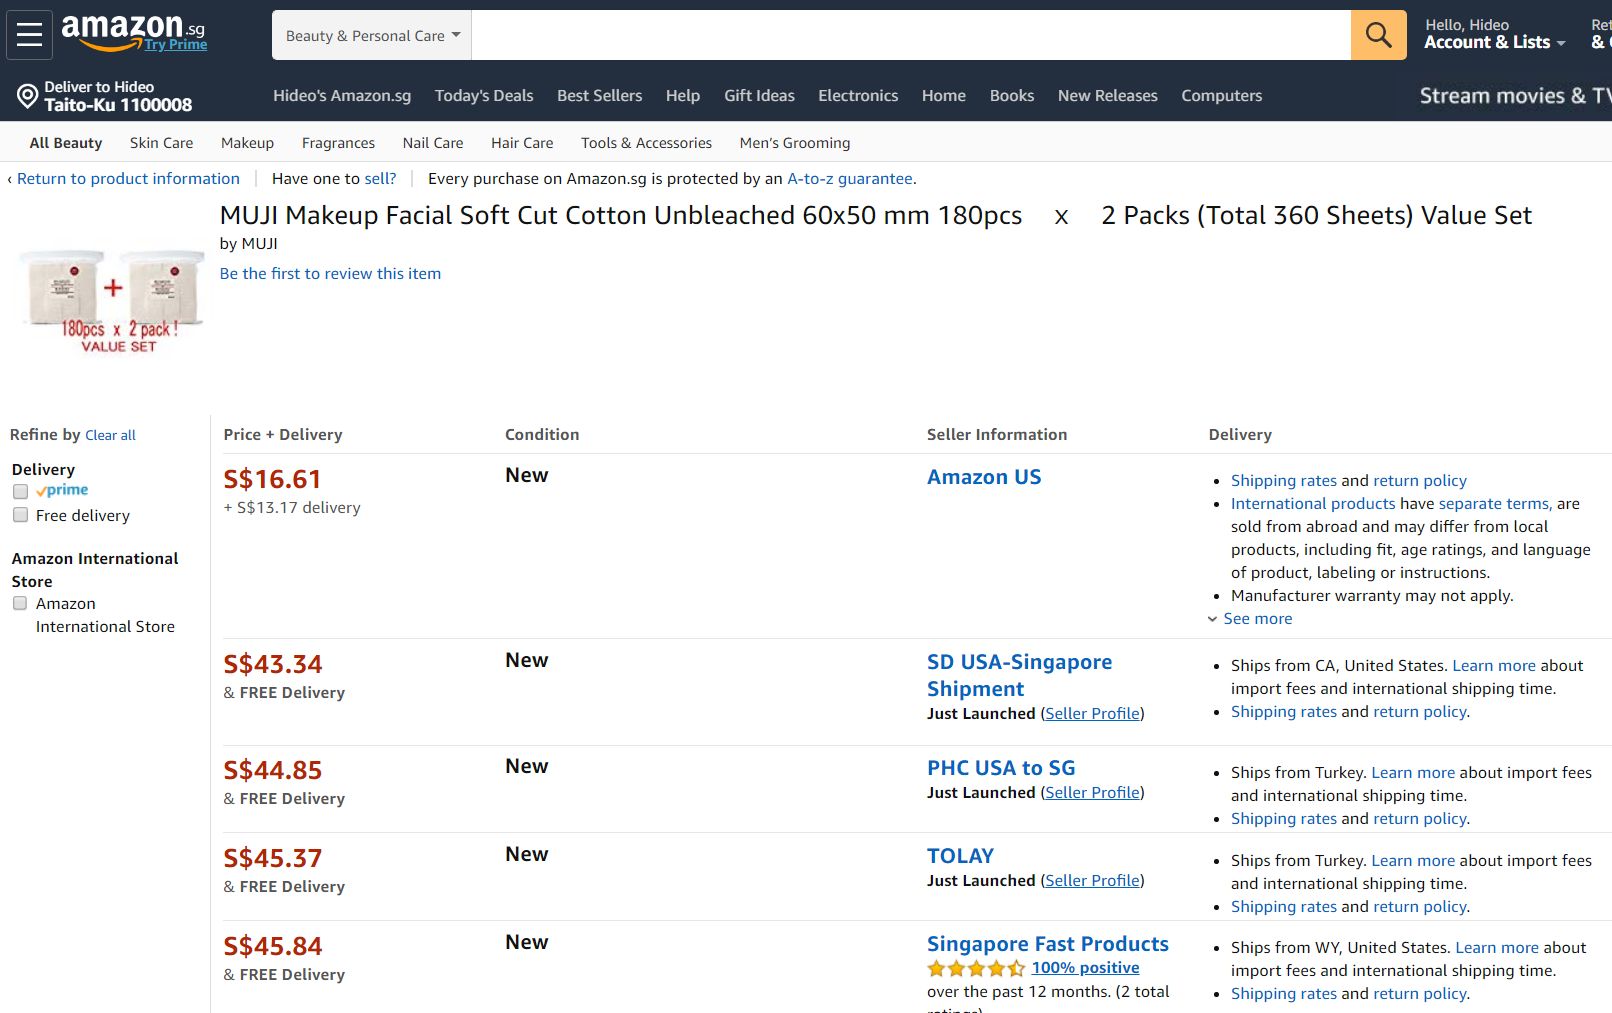The height and width of the screenshot is (1013, 1612).
Task: Click the search text field
Action: point(911,35)
